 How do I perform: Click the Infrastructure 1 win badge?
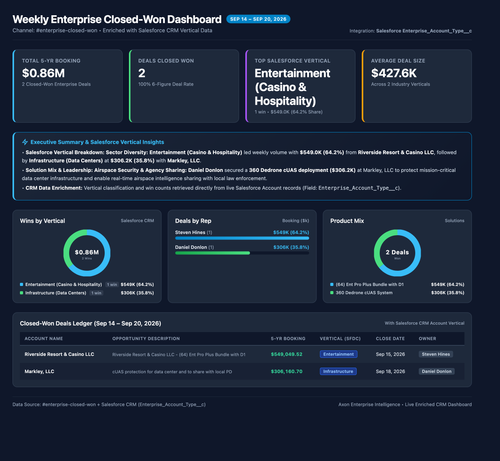pyautogui.click(x=97, y=293)
